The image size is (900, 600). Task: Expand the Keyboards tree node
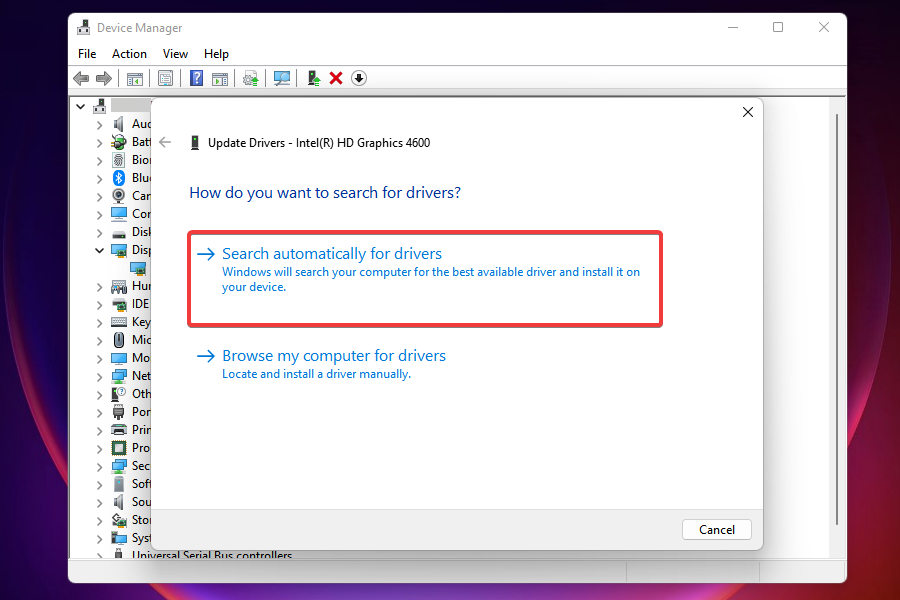pos(99,323)
